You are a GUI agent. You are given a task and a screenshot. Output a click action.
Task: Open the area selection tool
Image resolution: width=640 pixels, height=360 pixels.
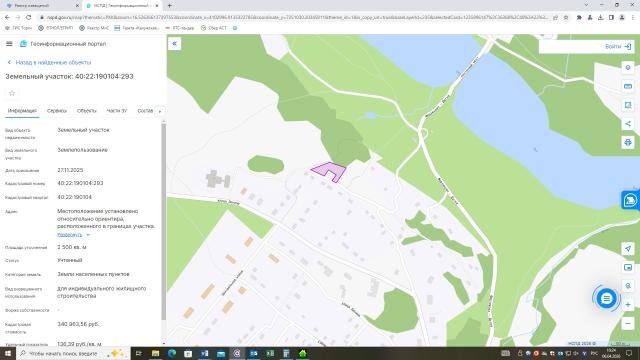point(628,105)
